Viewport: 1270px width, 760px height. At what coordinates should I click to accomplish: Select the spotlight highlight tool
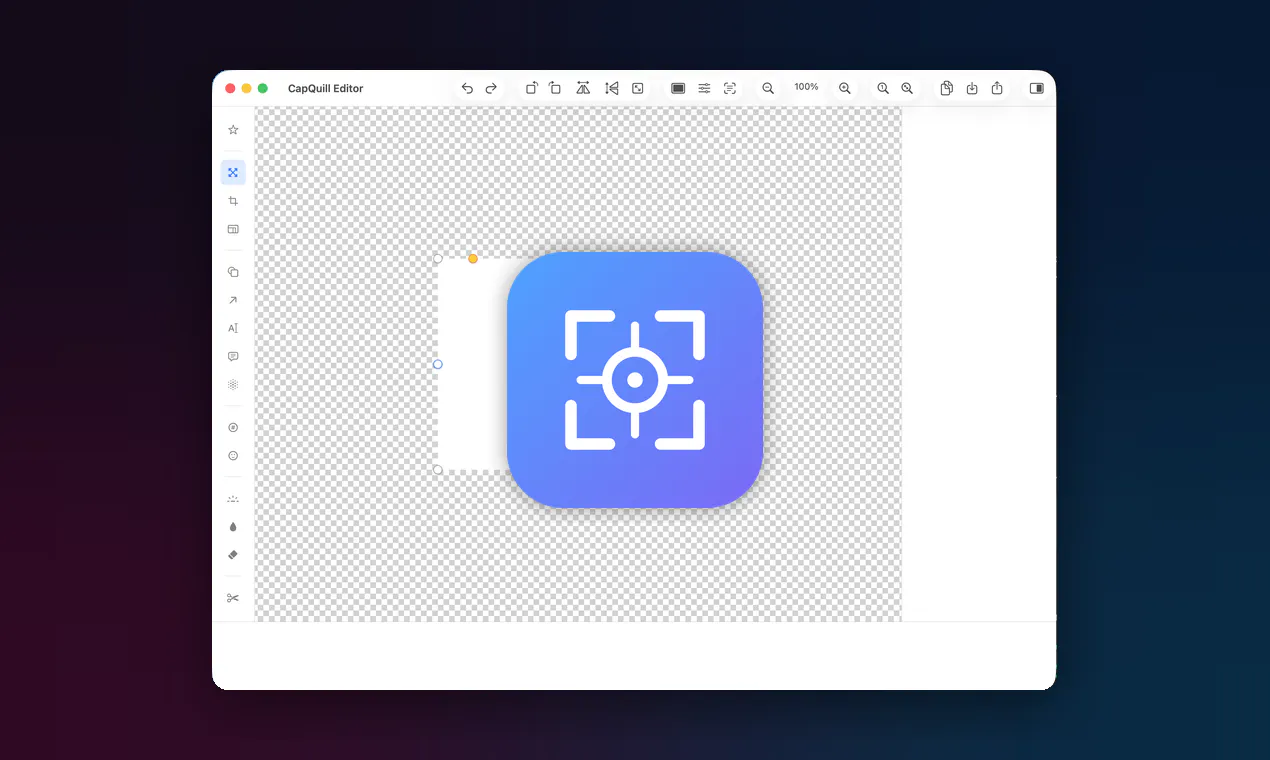coord(233,498)
